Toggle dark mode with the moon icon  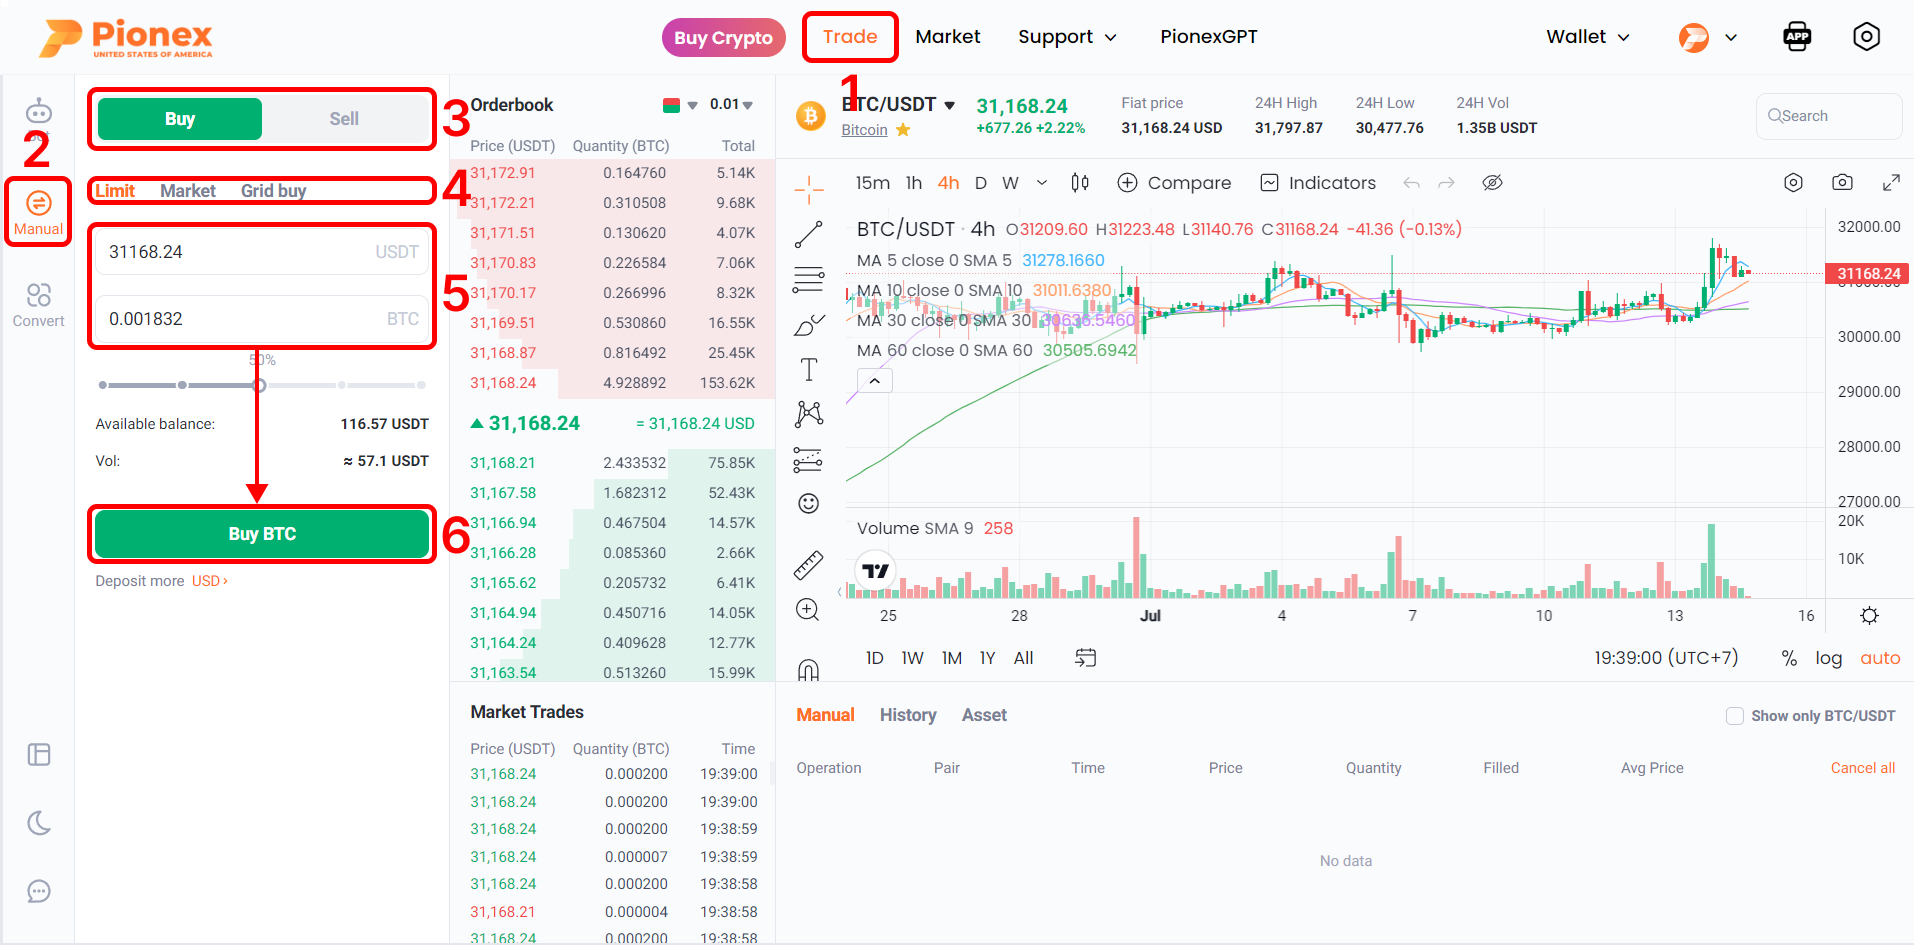click(38, 823)
